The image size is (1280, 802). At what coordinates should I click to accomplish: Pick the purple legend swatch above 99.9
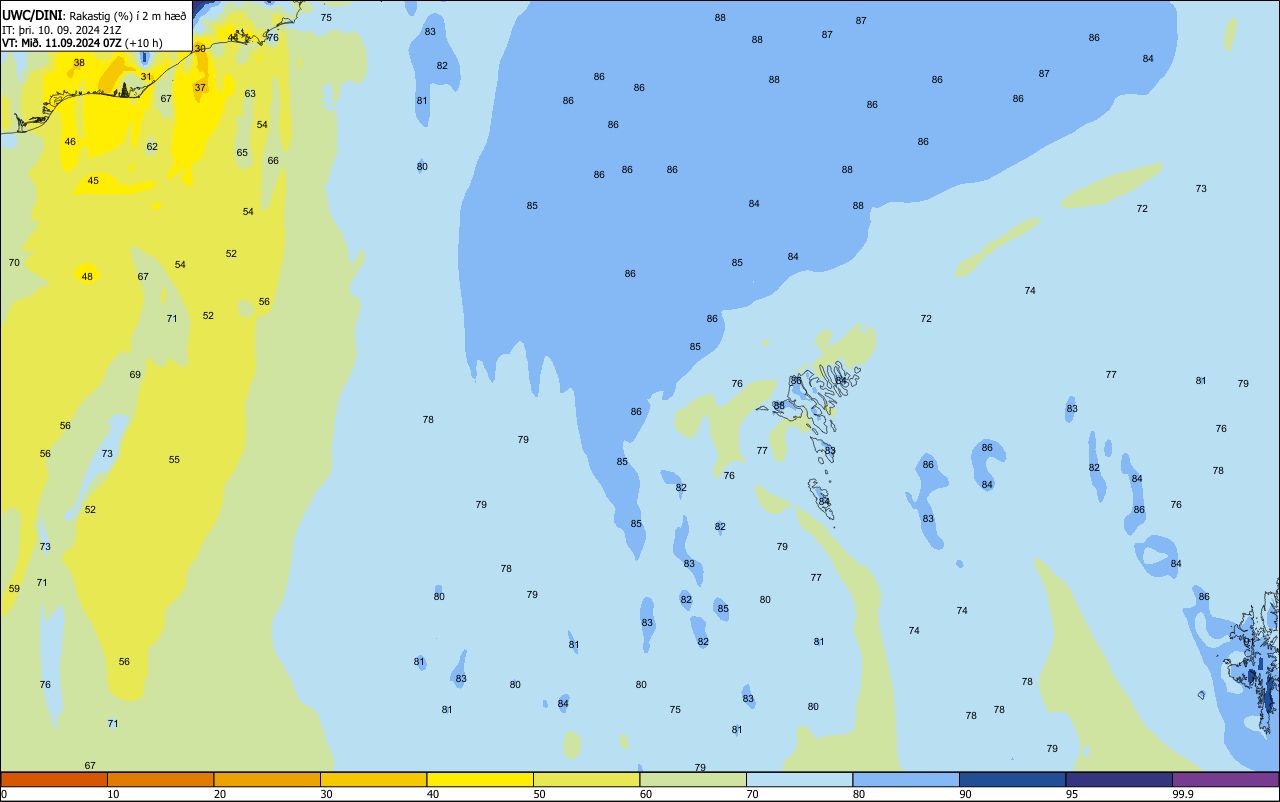[x=1225, y=779]
